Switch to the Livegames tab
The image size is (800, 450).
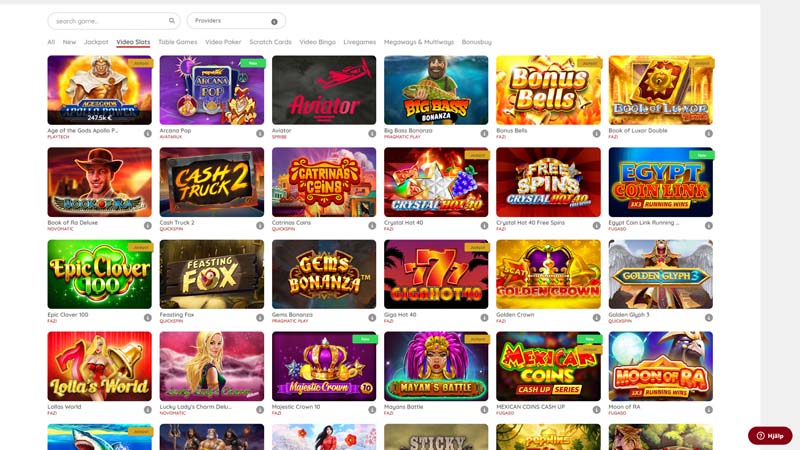click(x=360, y=42)
